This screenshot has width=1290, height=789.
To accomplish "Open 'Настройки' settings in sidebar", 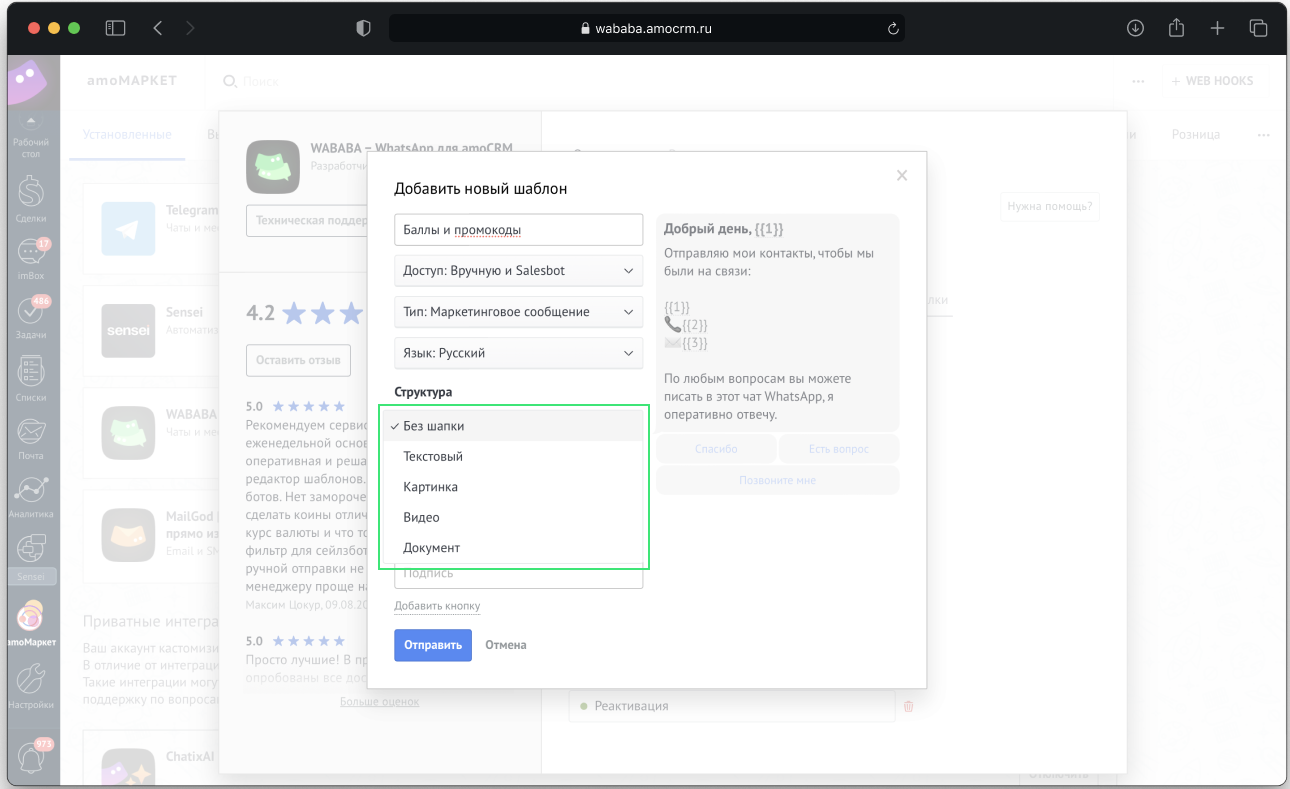I will pyautogui.click(x=30, y=685).
